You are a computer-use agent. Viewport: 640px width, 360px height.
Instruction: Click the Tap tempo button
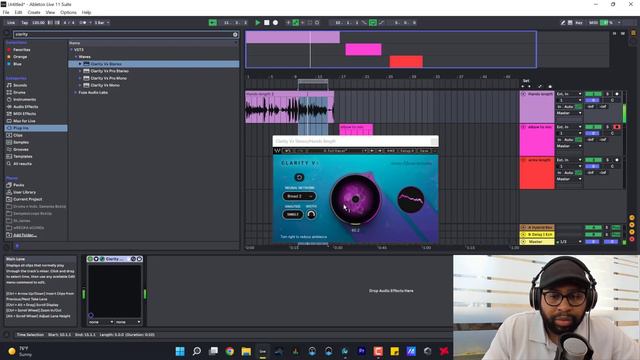tap(25, 22)
